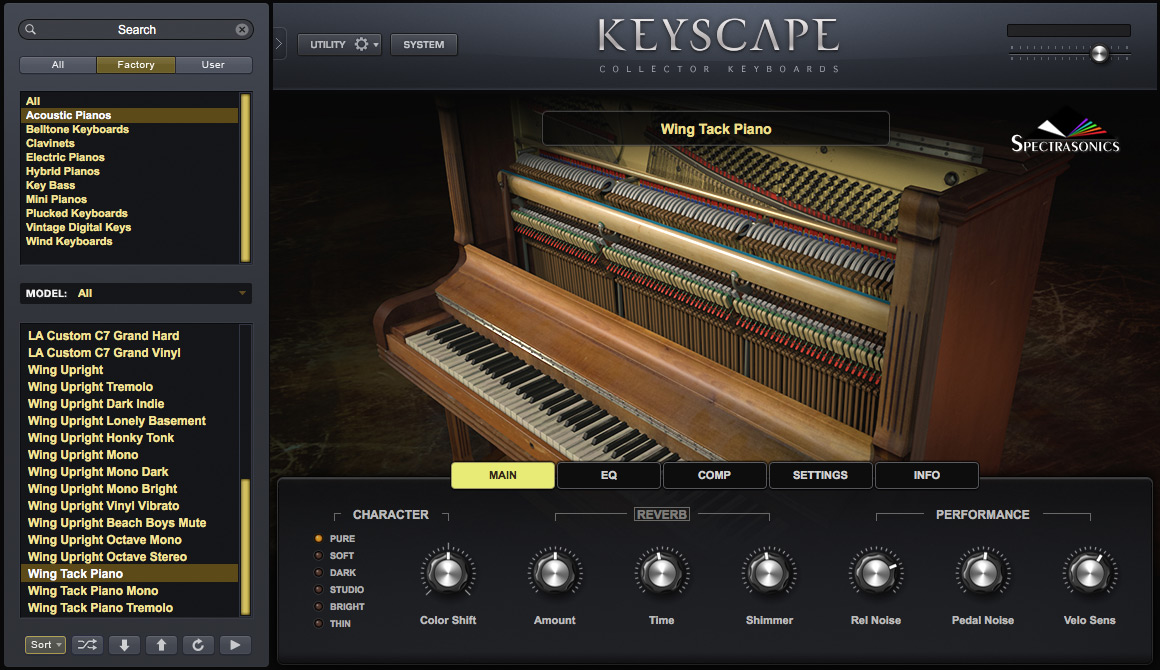Load the Wing Upright Honky Tonk patch
1160x670 pixels.
tap(129, 437)
